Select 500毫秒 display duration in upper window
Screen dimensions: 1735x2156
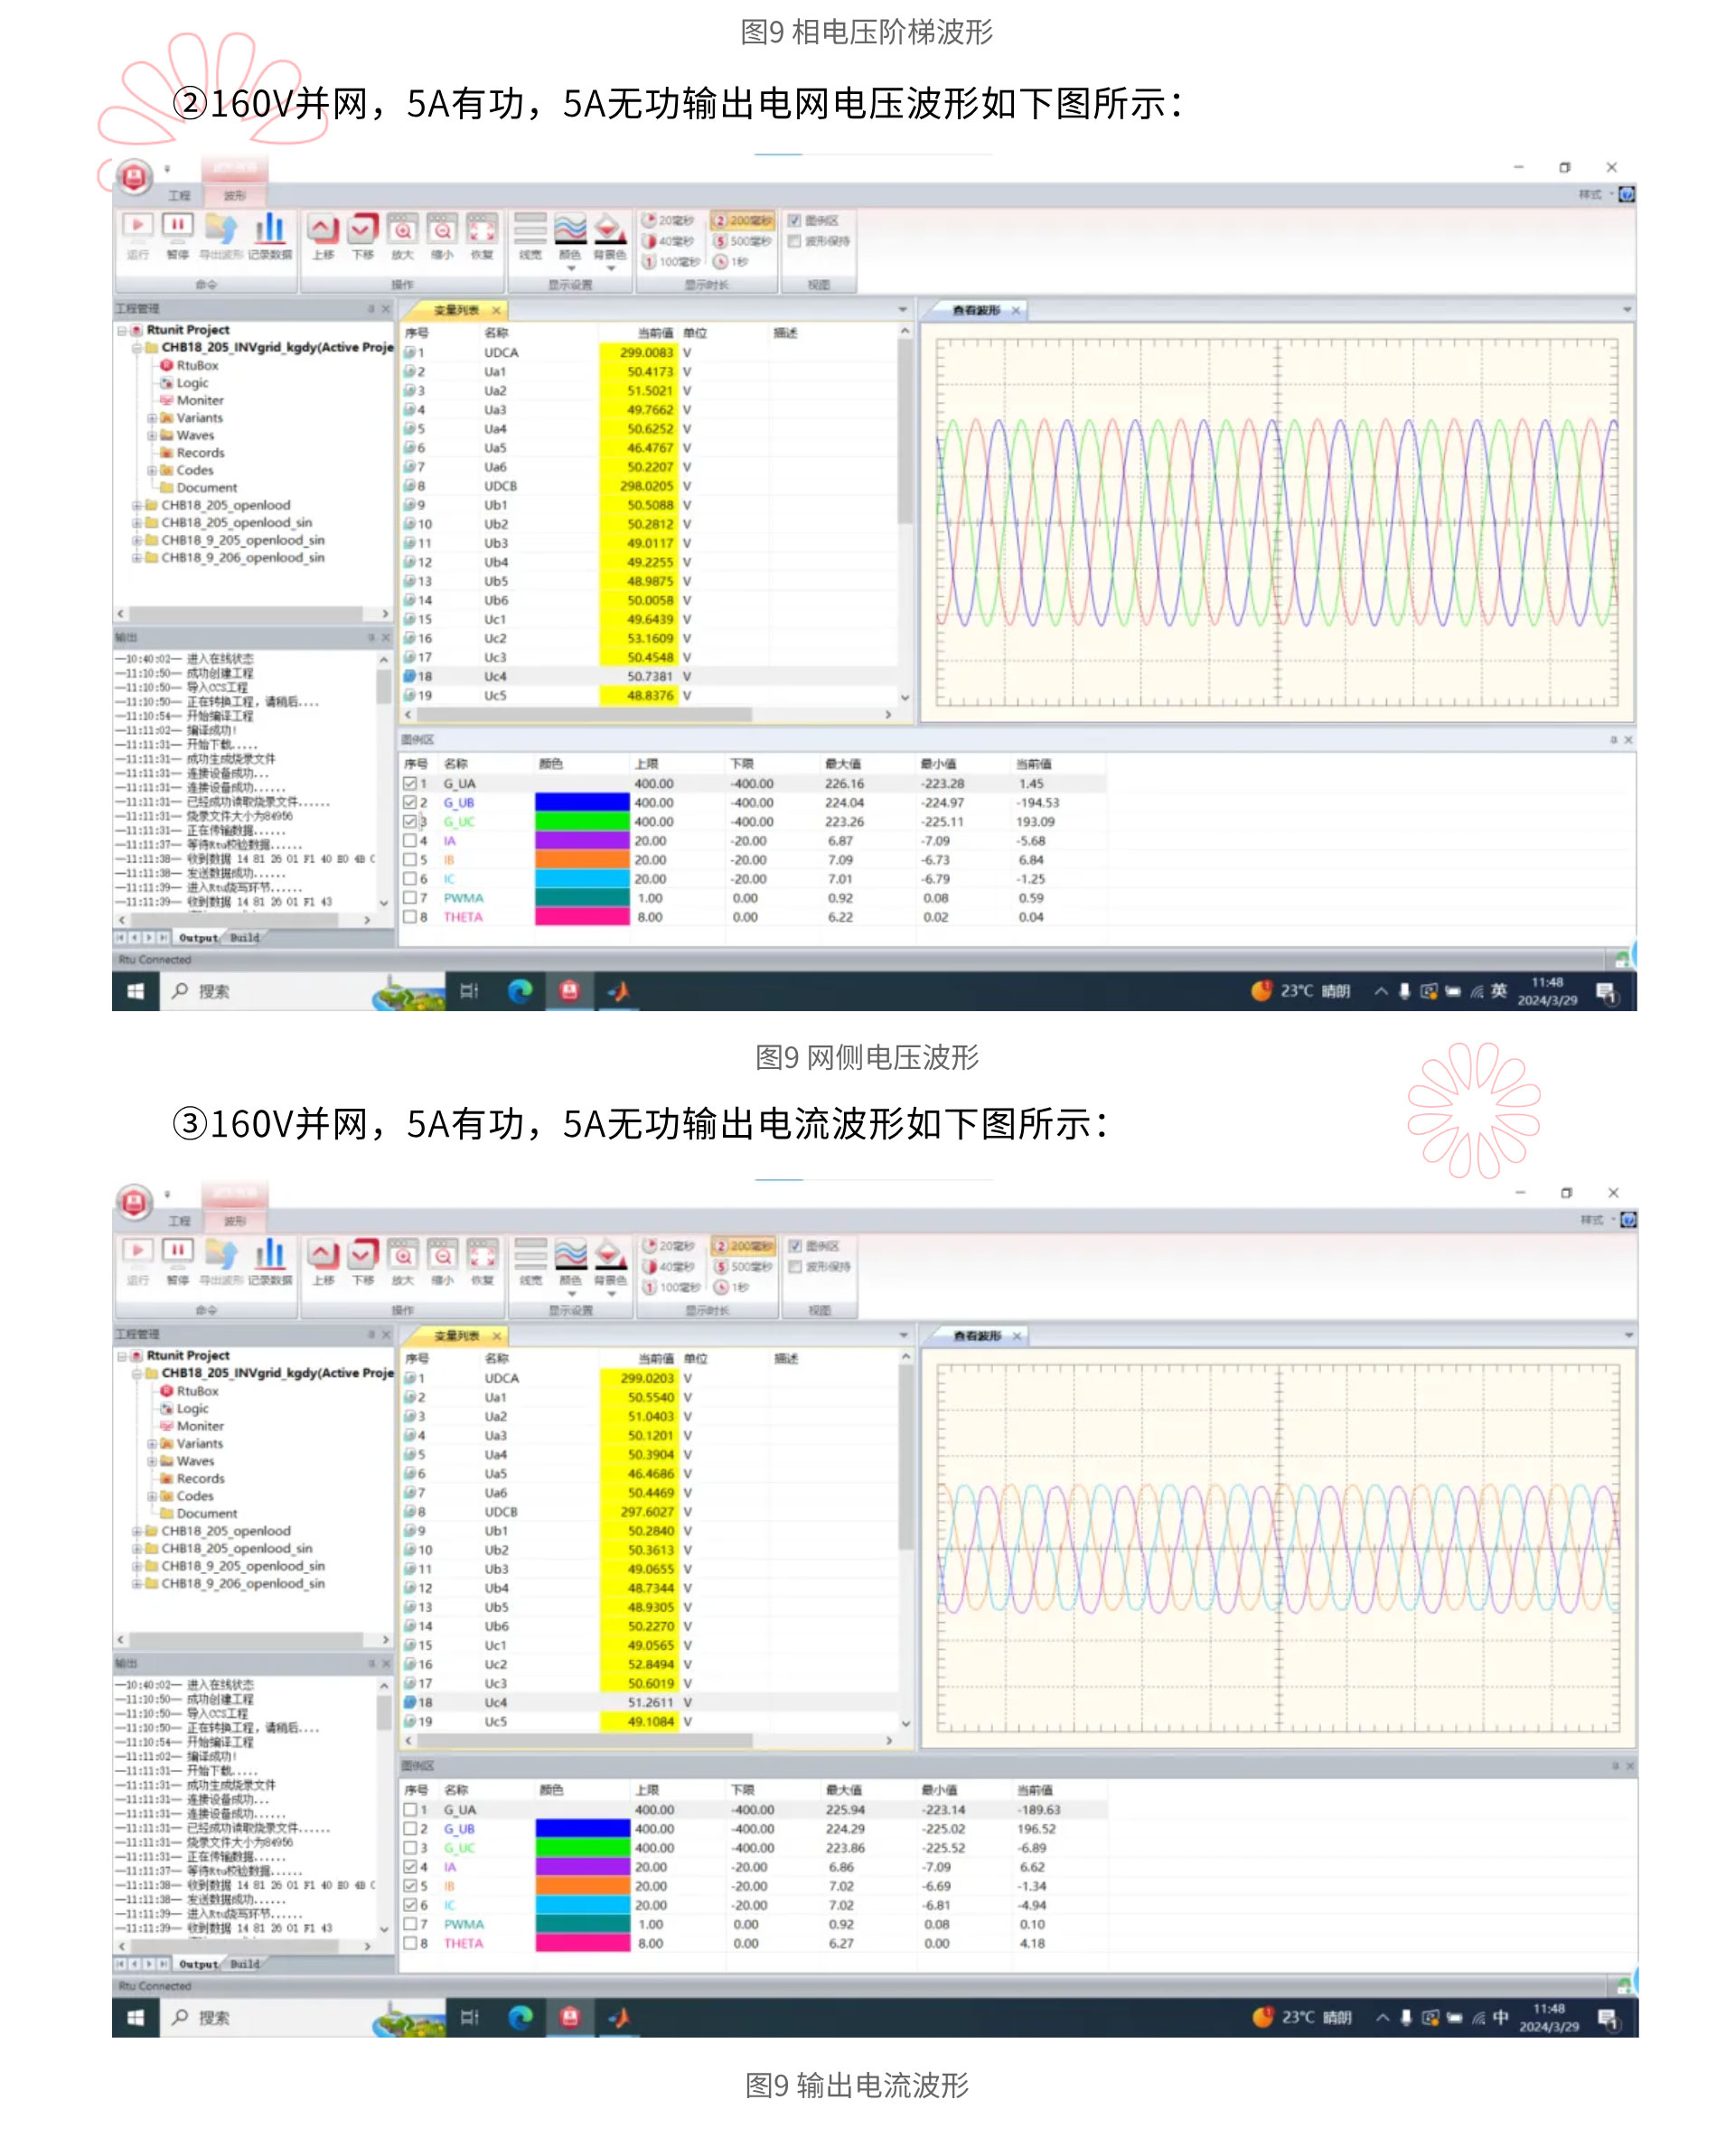click(x=742, y=241)
